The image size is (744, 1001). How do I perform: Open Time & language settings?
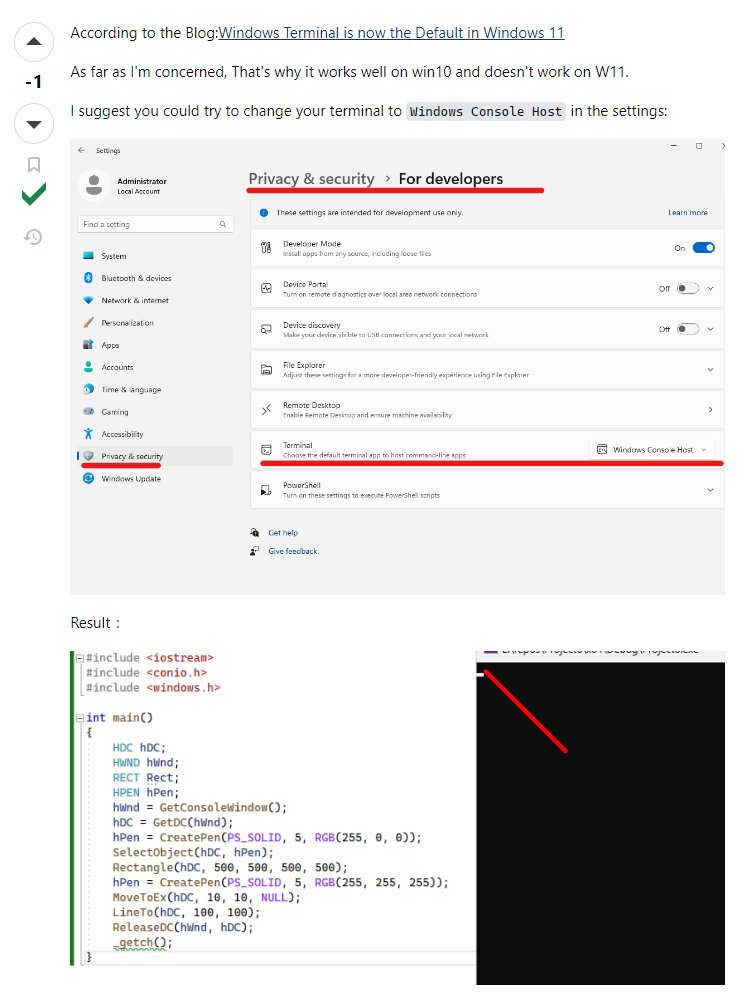[131, 390]
